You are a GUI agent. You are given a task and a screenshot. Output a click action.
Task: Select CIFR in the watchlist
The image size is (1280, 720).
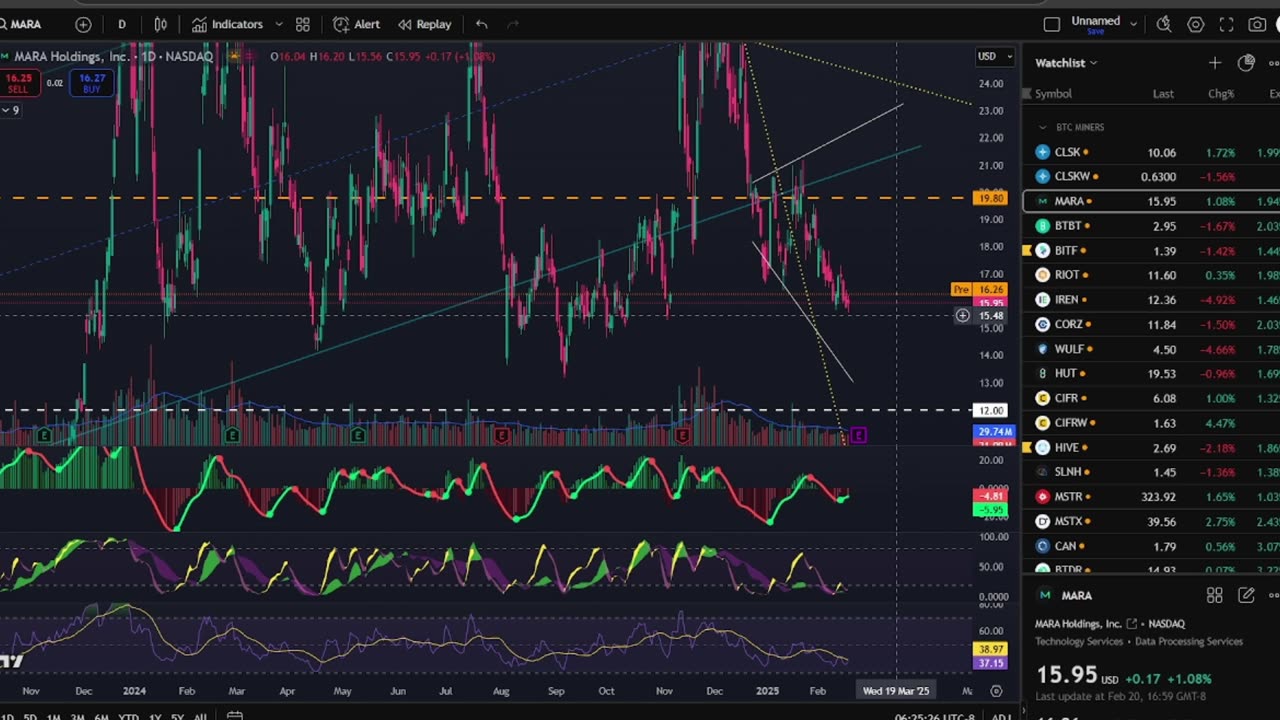(x=1150, y=398)
